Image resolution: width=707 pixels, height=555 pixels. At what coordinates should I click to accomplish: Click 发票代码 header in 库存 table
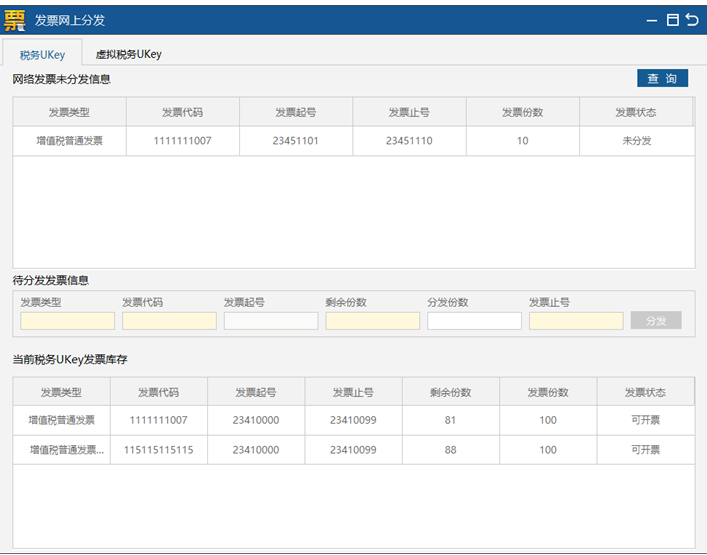pos(159,392)
